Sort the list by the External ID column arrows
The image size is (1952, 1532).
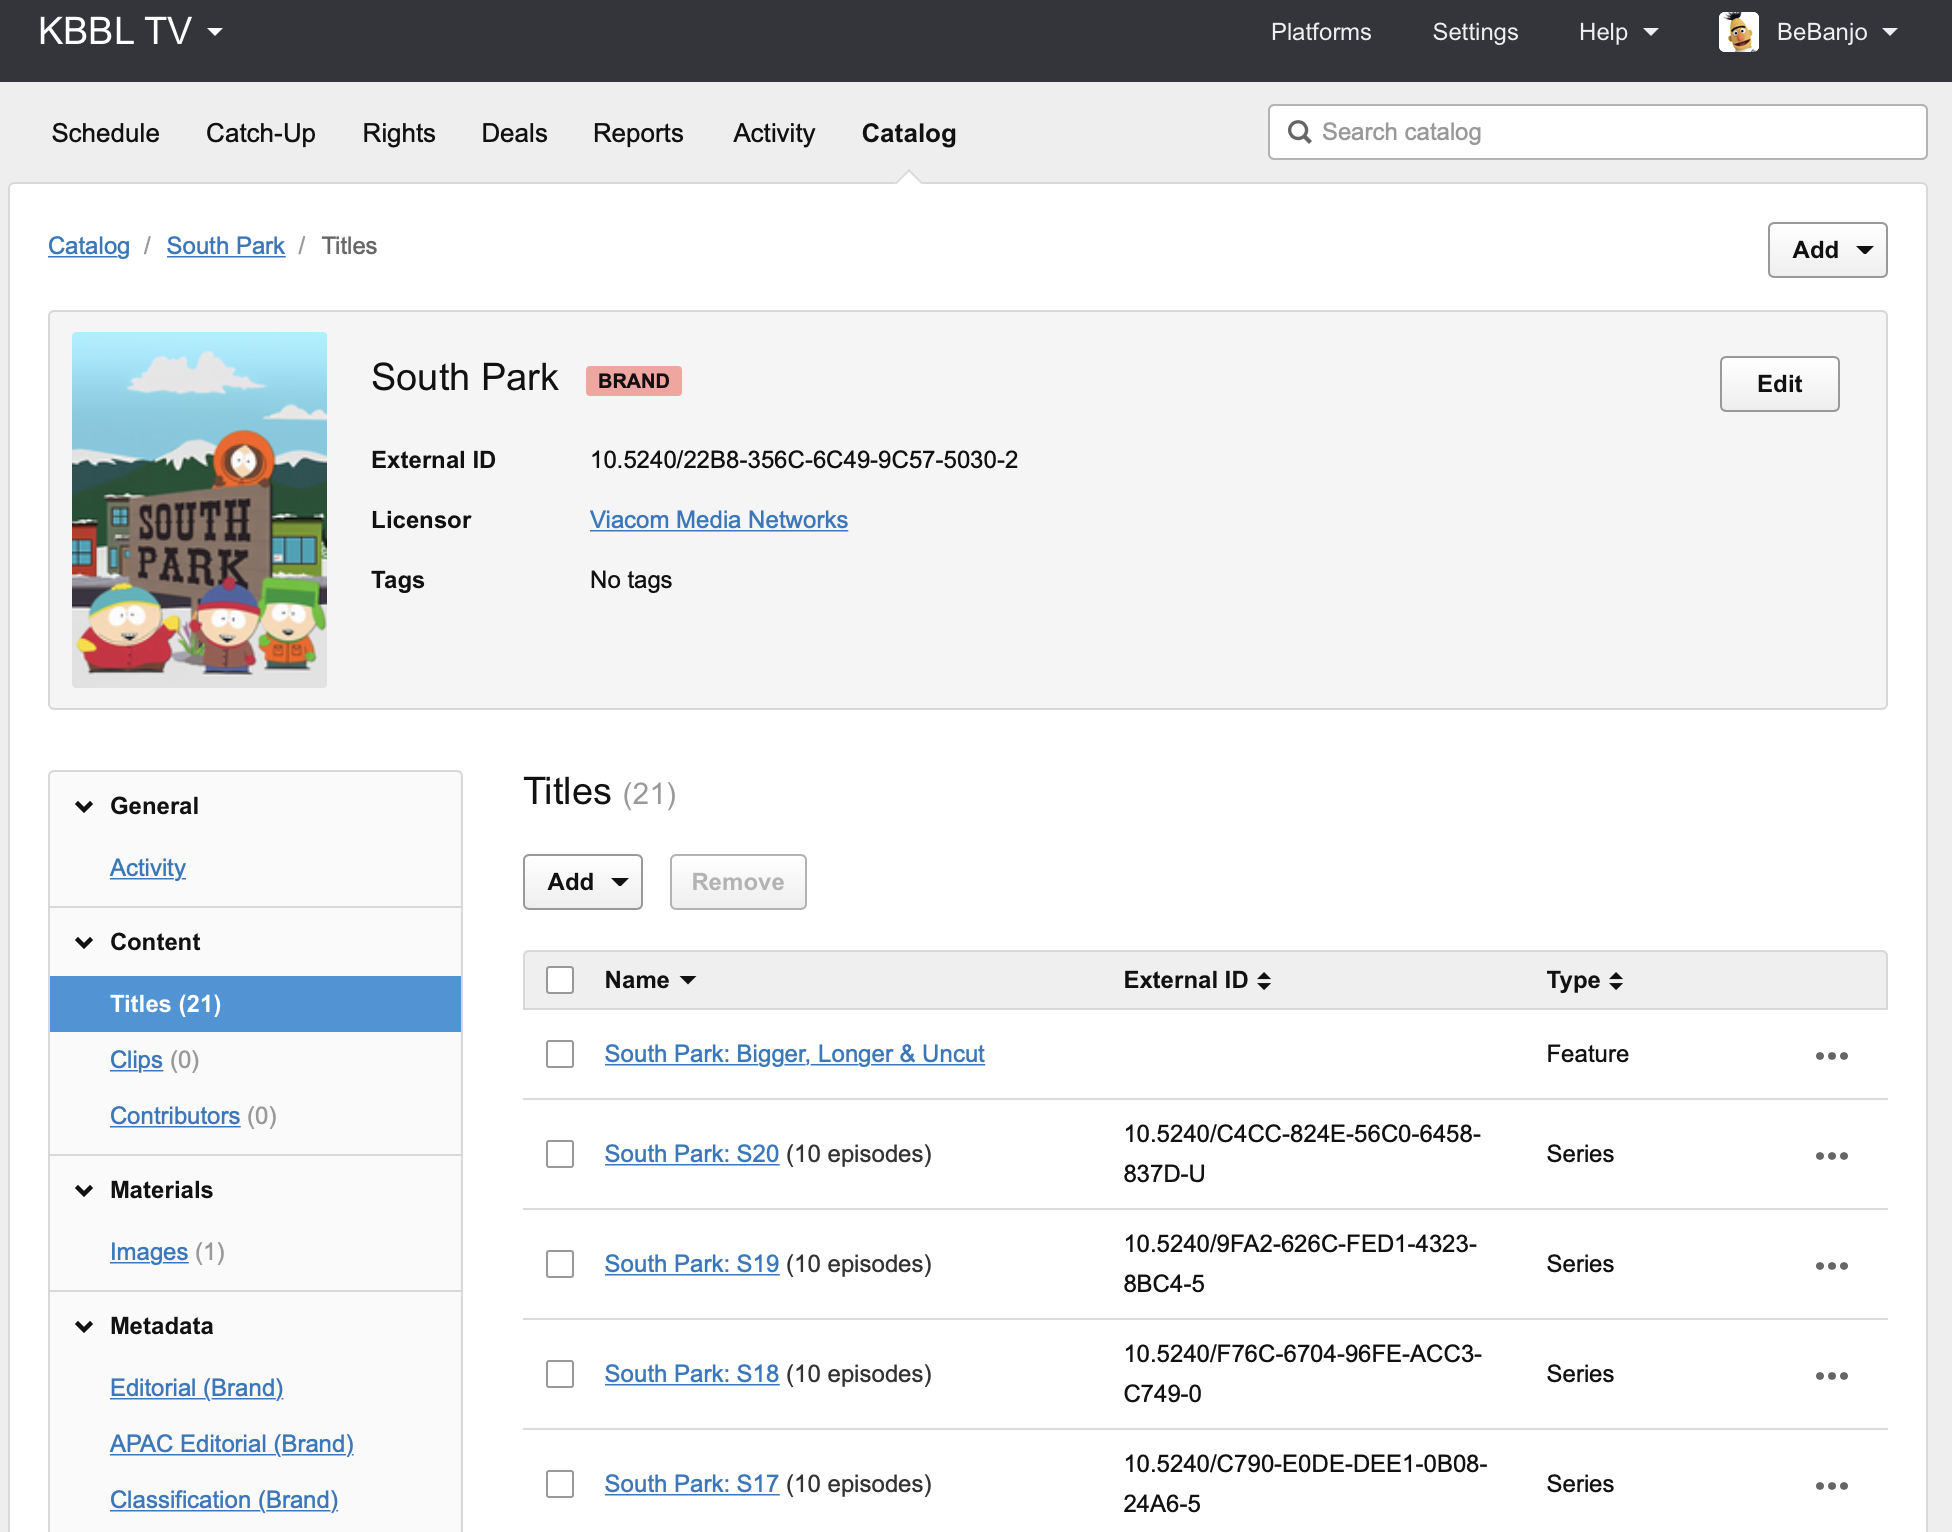tap(1264, 980)
